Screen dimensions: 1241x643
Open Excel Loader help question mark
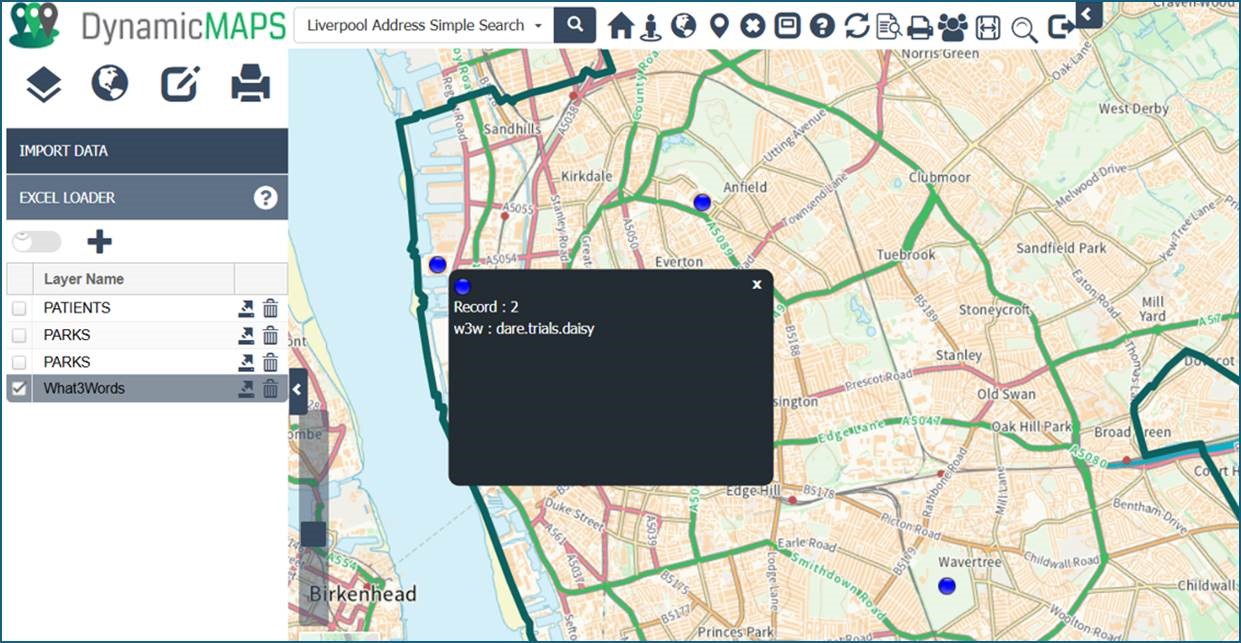[x=265, y=197]
